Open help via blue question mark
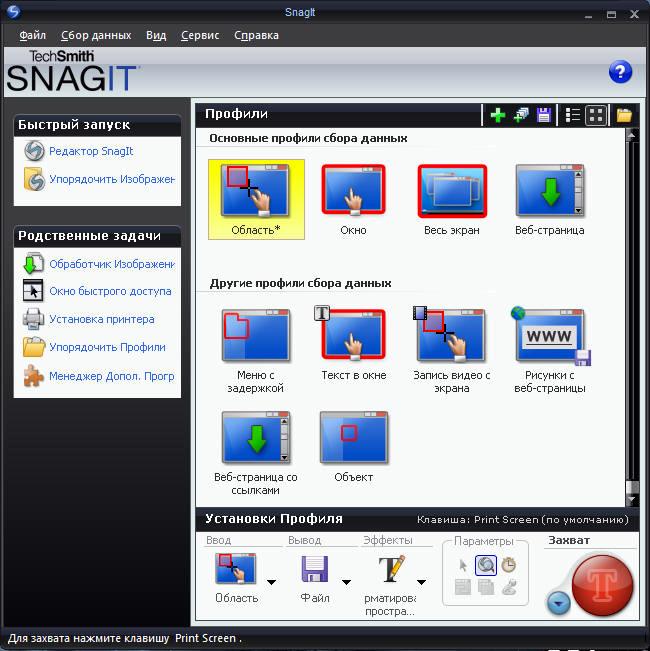This screenshot has width=650, height=651. [620, 72]
